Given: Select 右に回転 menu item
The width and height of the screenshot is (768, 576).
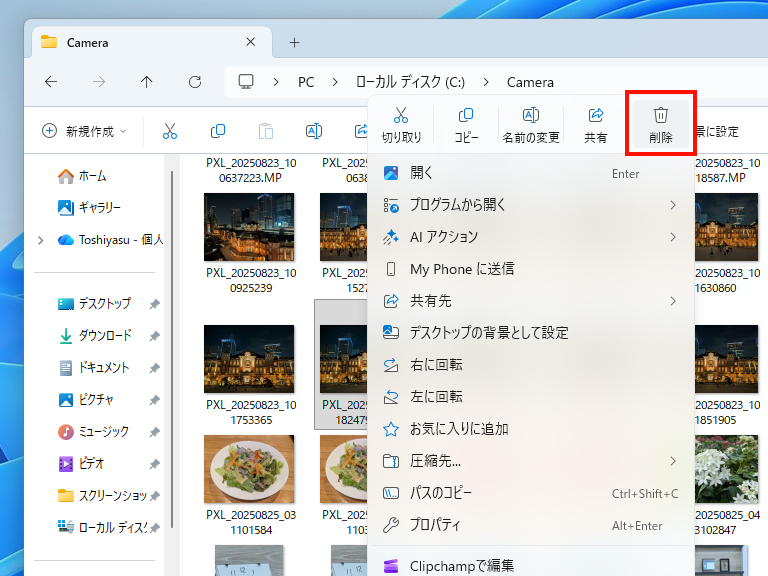Looking at the screenshot, I should 531,365.
